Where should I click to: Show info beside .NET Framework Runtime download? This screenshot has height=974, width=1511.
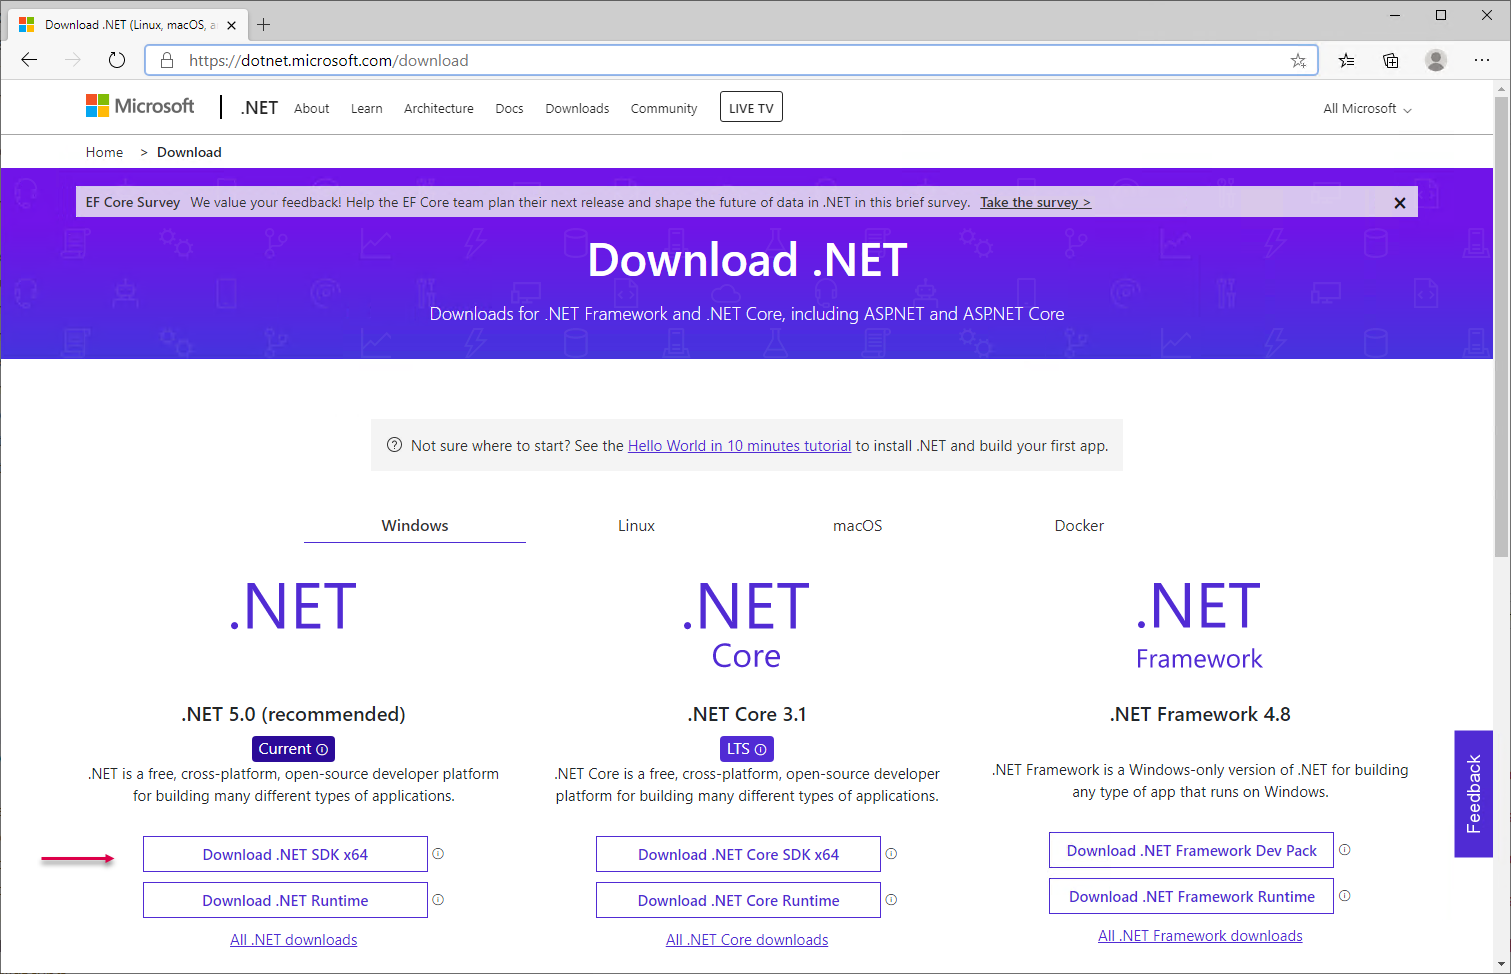pos(1345,896)
